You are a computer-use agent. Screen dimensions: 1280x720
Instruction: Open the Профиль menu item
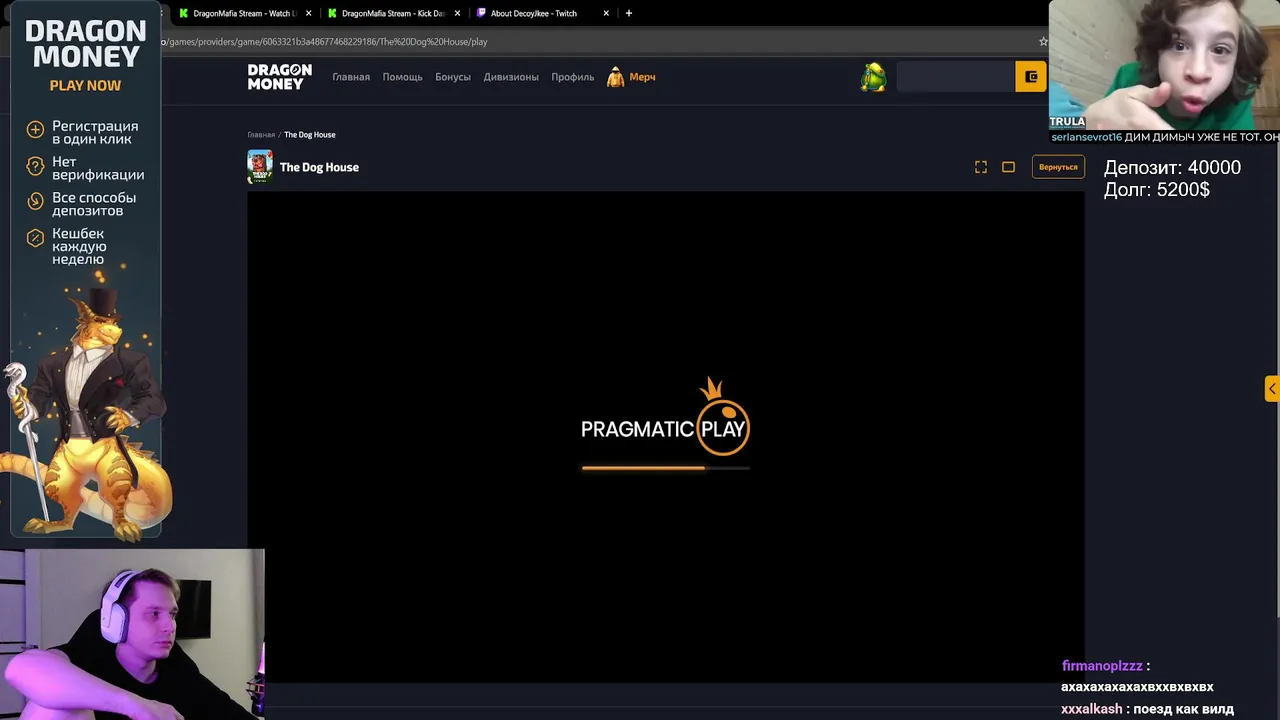(x=572, y=77)
